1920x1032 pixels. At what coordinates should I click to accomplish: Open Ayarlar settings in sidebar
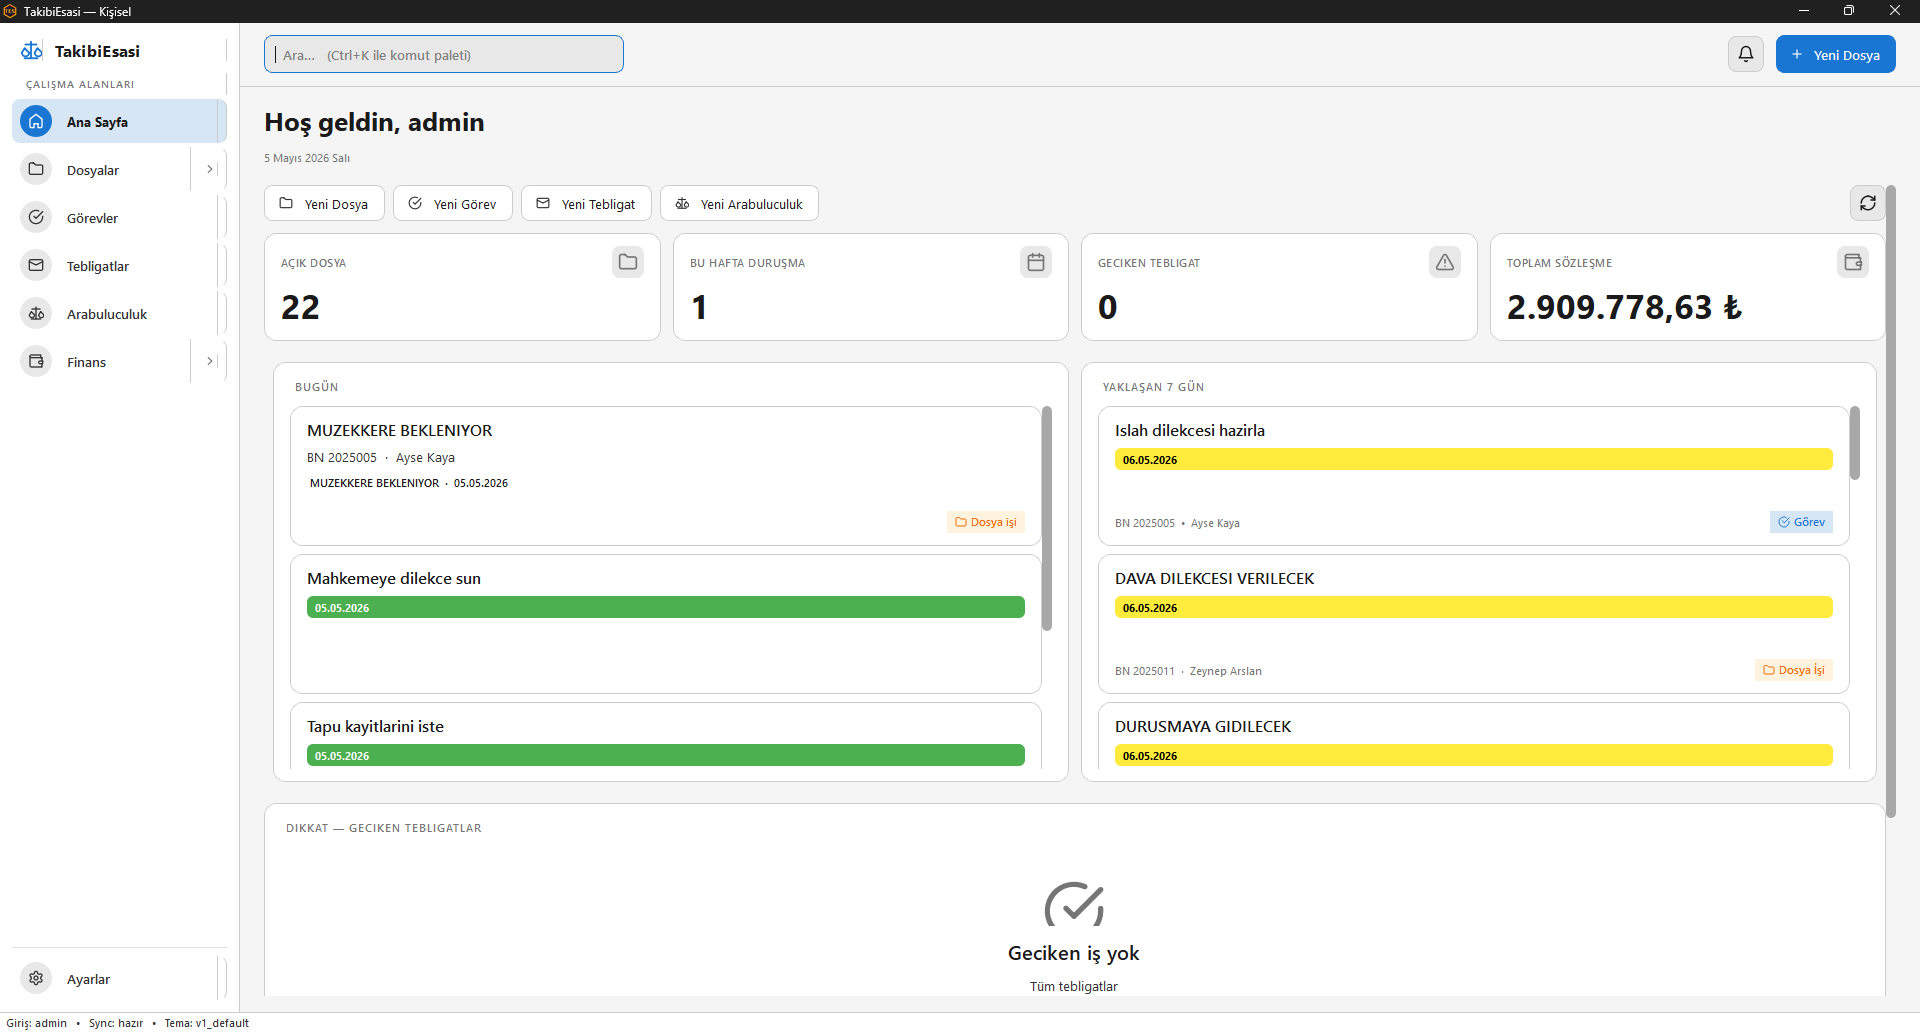coord(119,979)
